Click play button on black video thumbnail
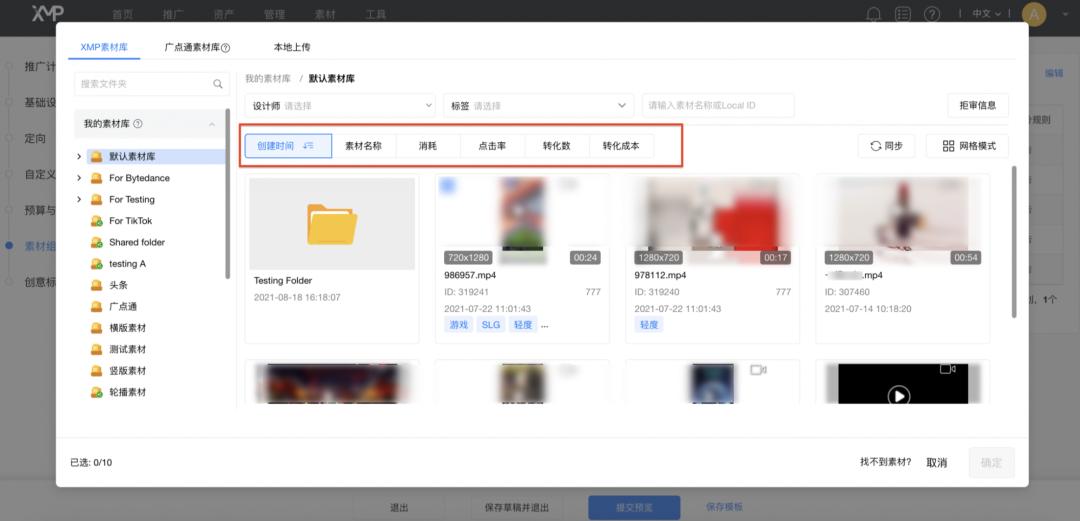Viewport: 1080px width, 521px height. coord(898,396)
